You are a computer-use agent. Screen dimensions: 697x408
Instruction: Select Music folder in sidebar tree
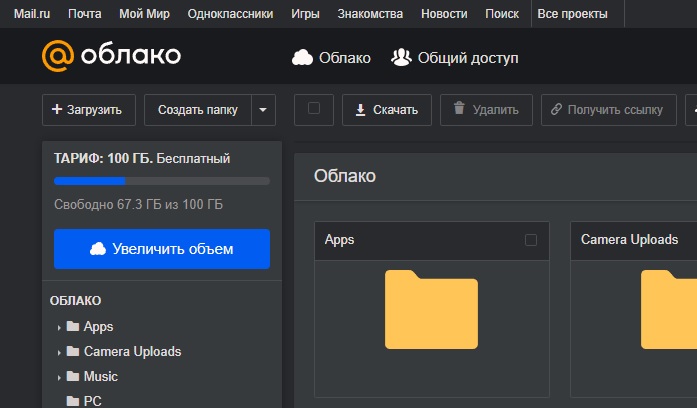click(101, 376)
